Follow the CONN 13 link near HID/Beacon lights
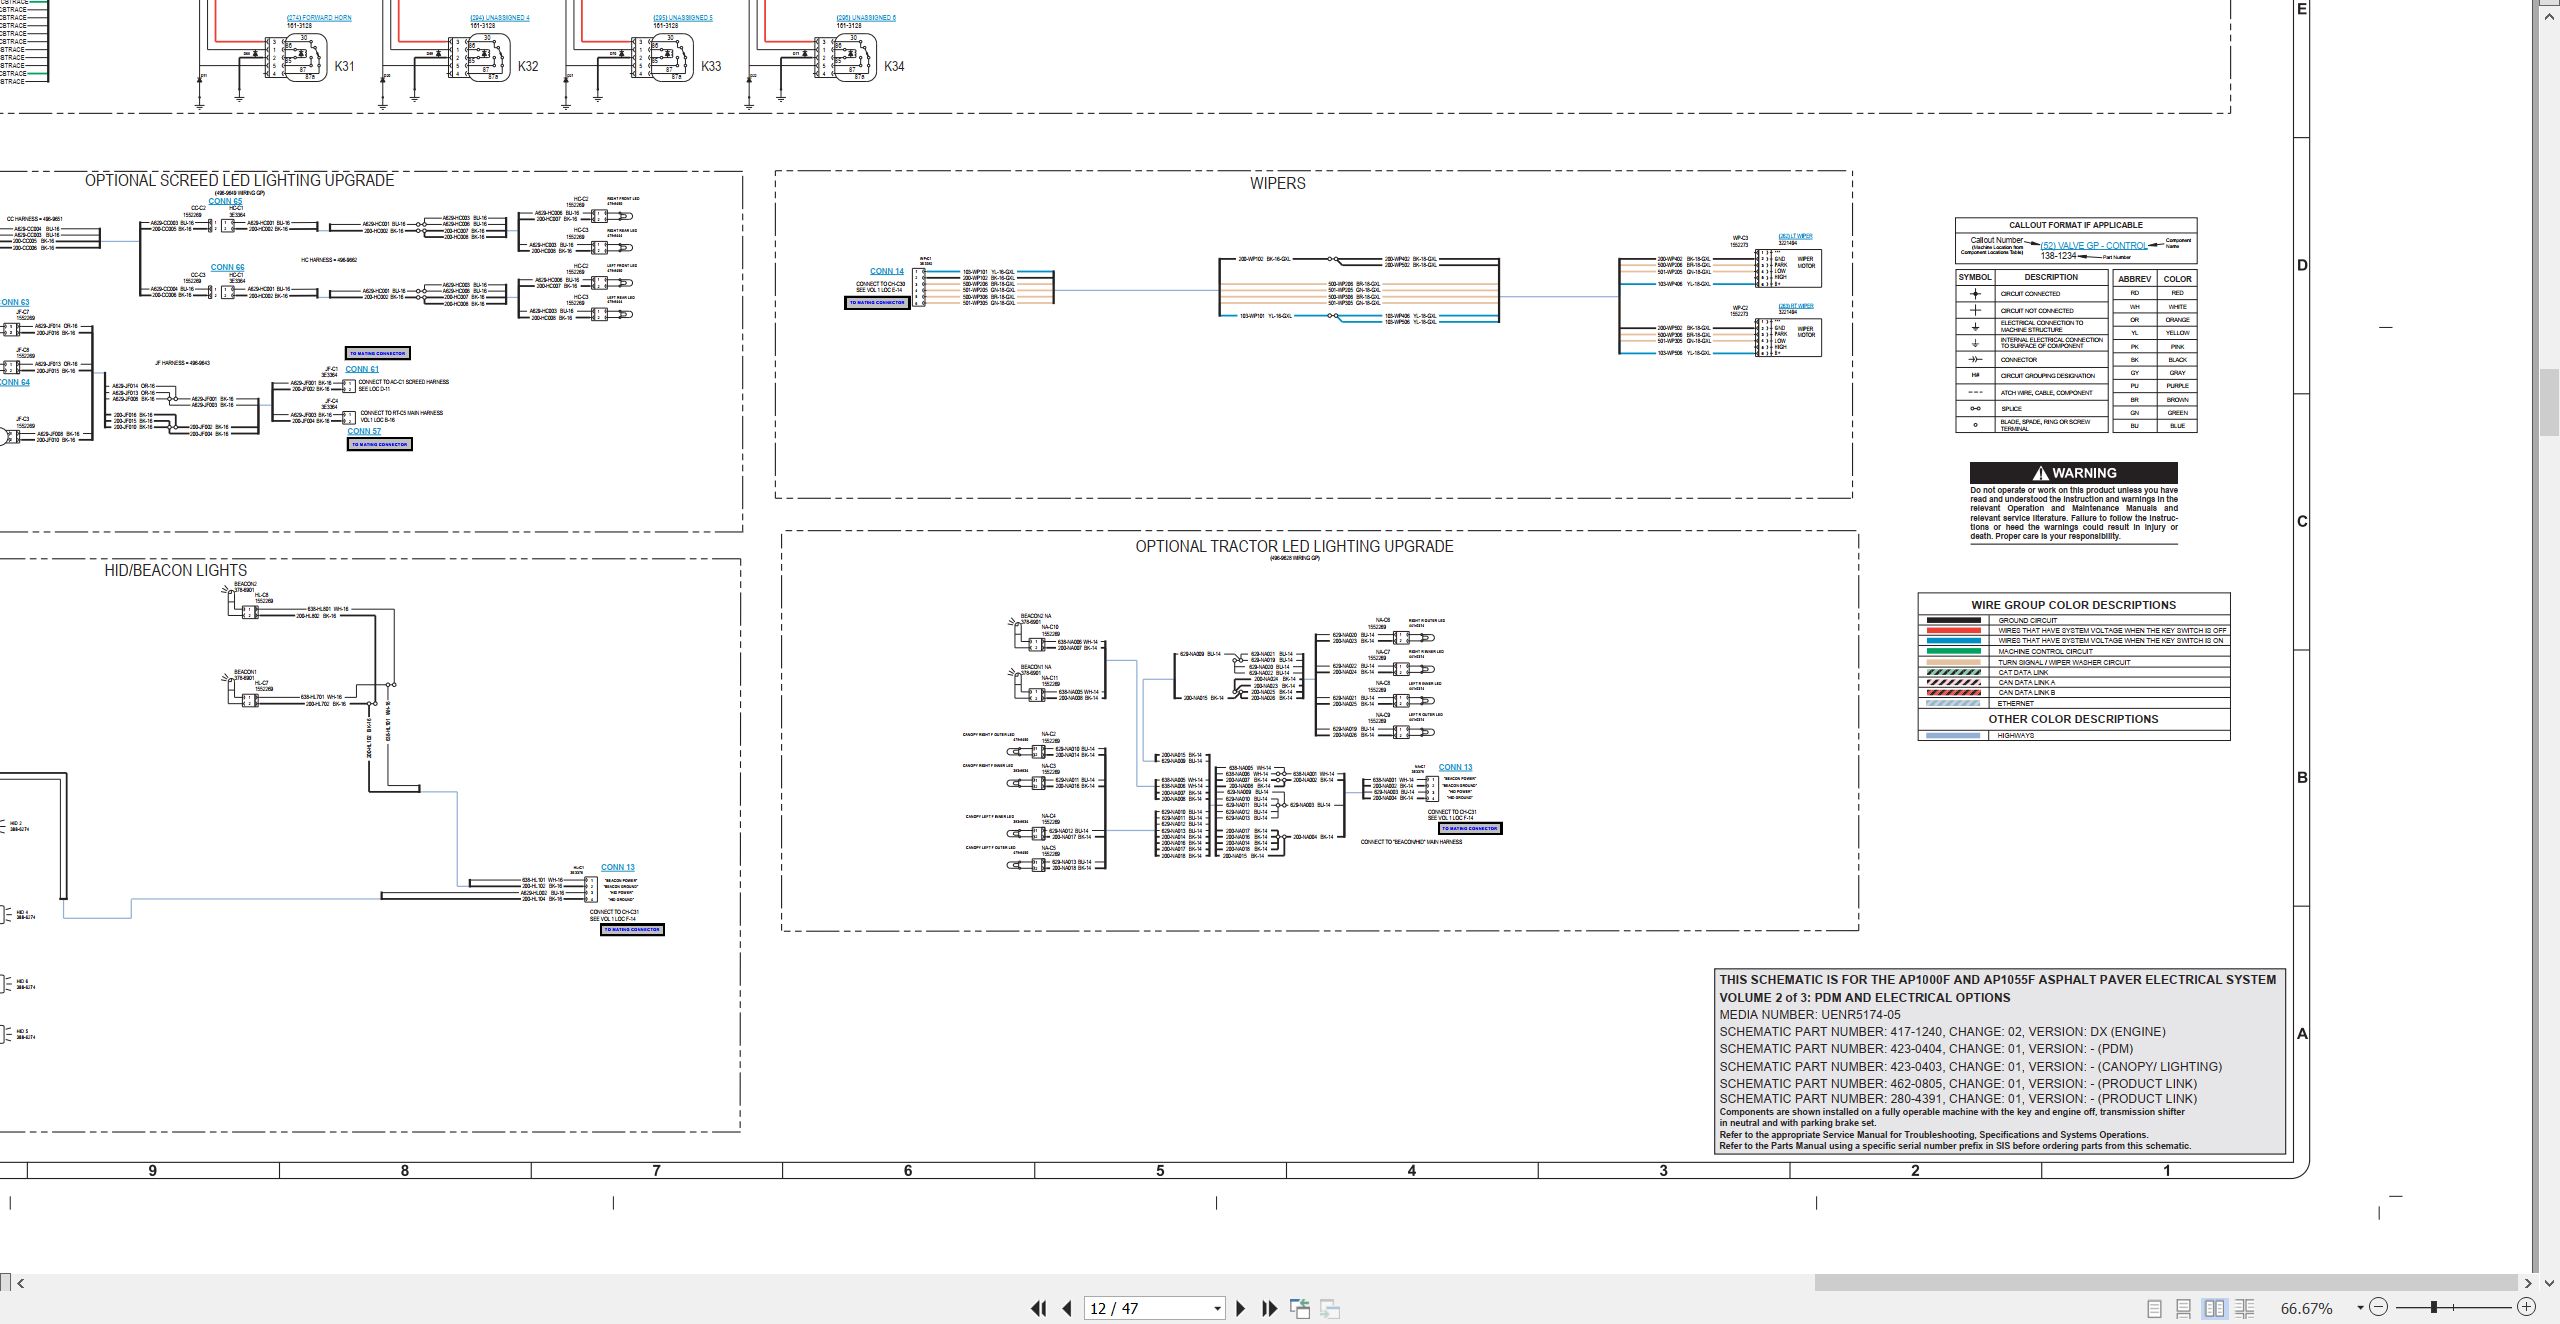 (618, 867)
